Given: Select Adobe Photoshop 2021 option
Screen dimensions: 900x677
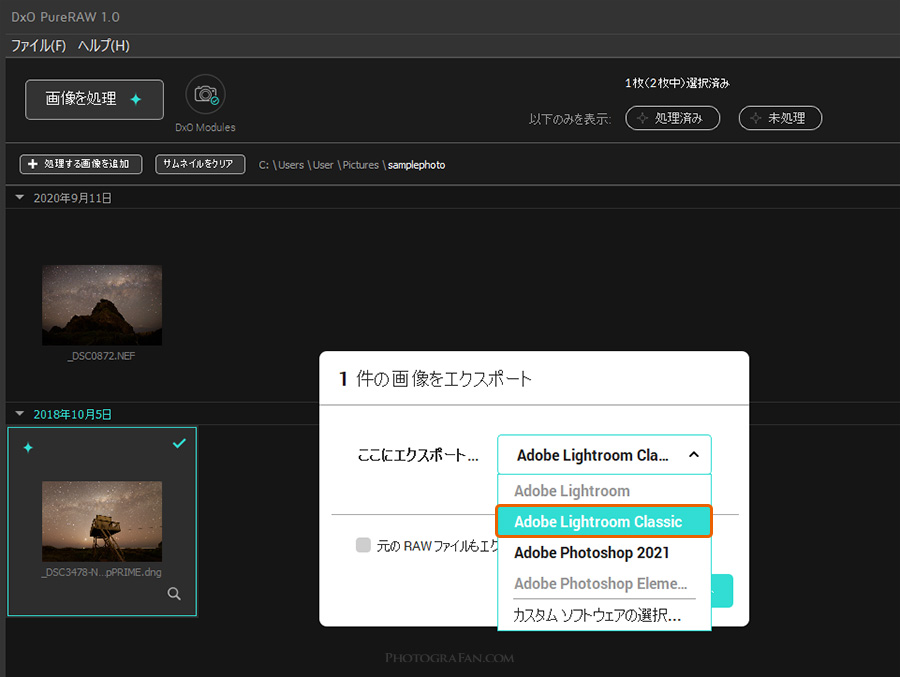Looking at the screenshot, I should tap(604, 552).
